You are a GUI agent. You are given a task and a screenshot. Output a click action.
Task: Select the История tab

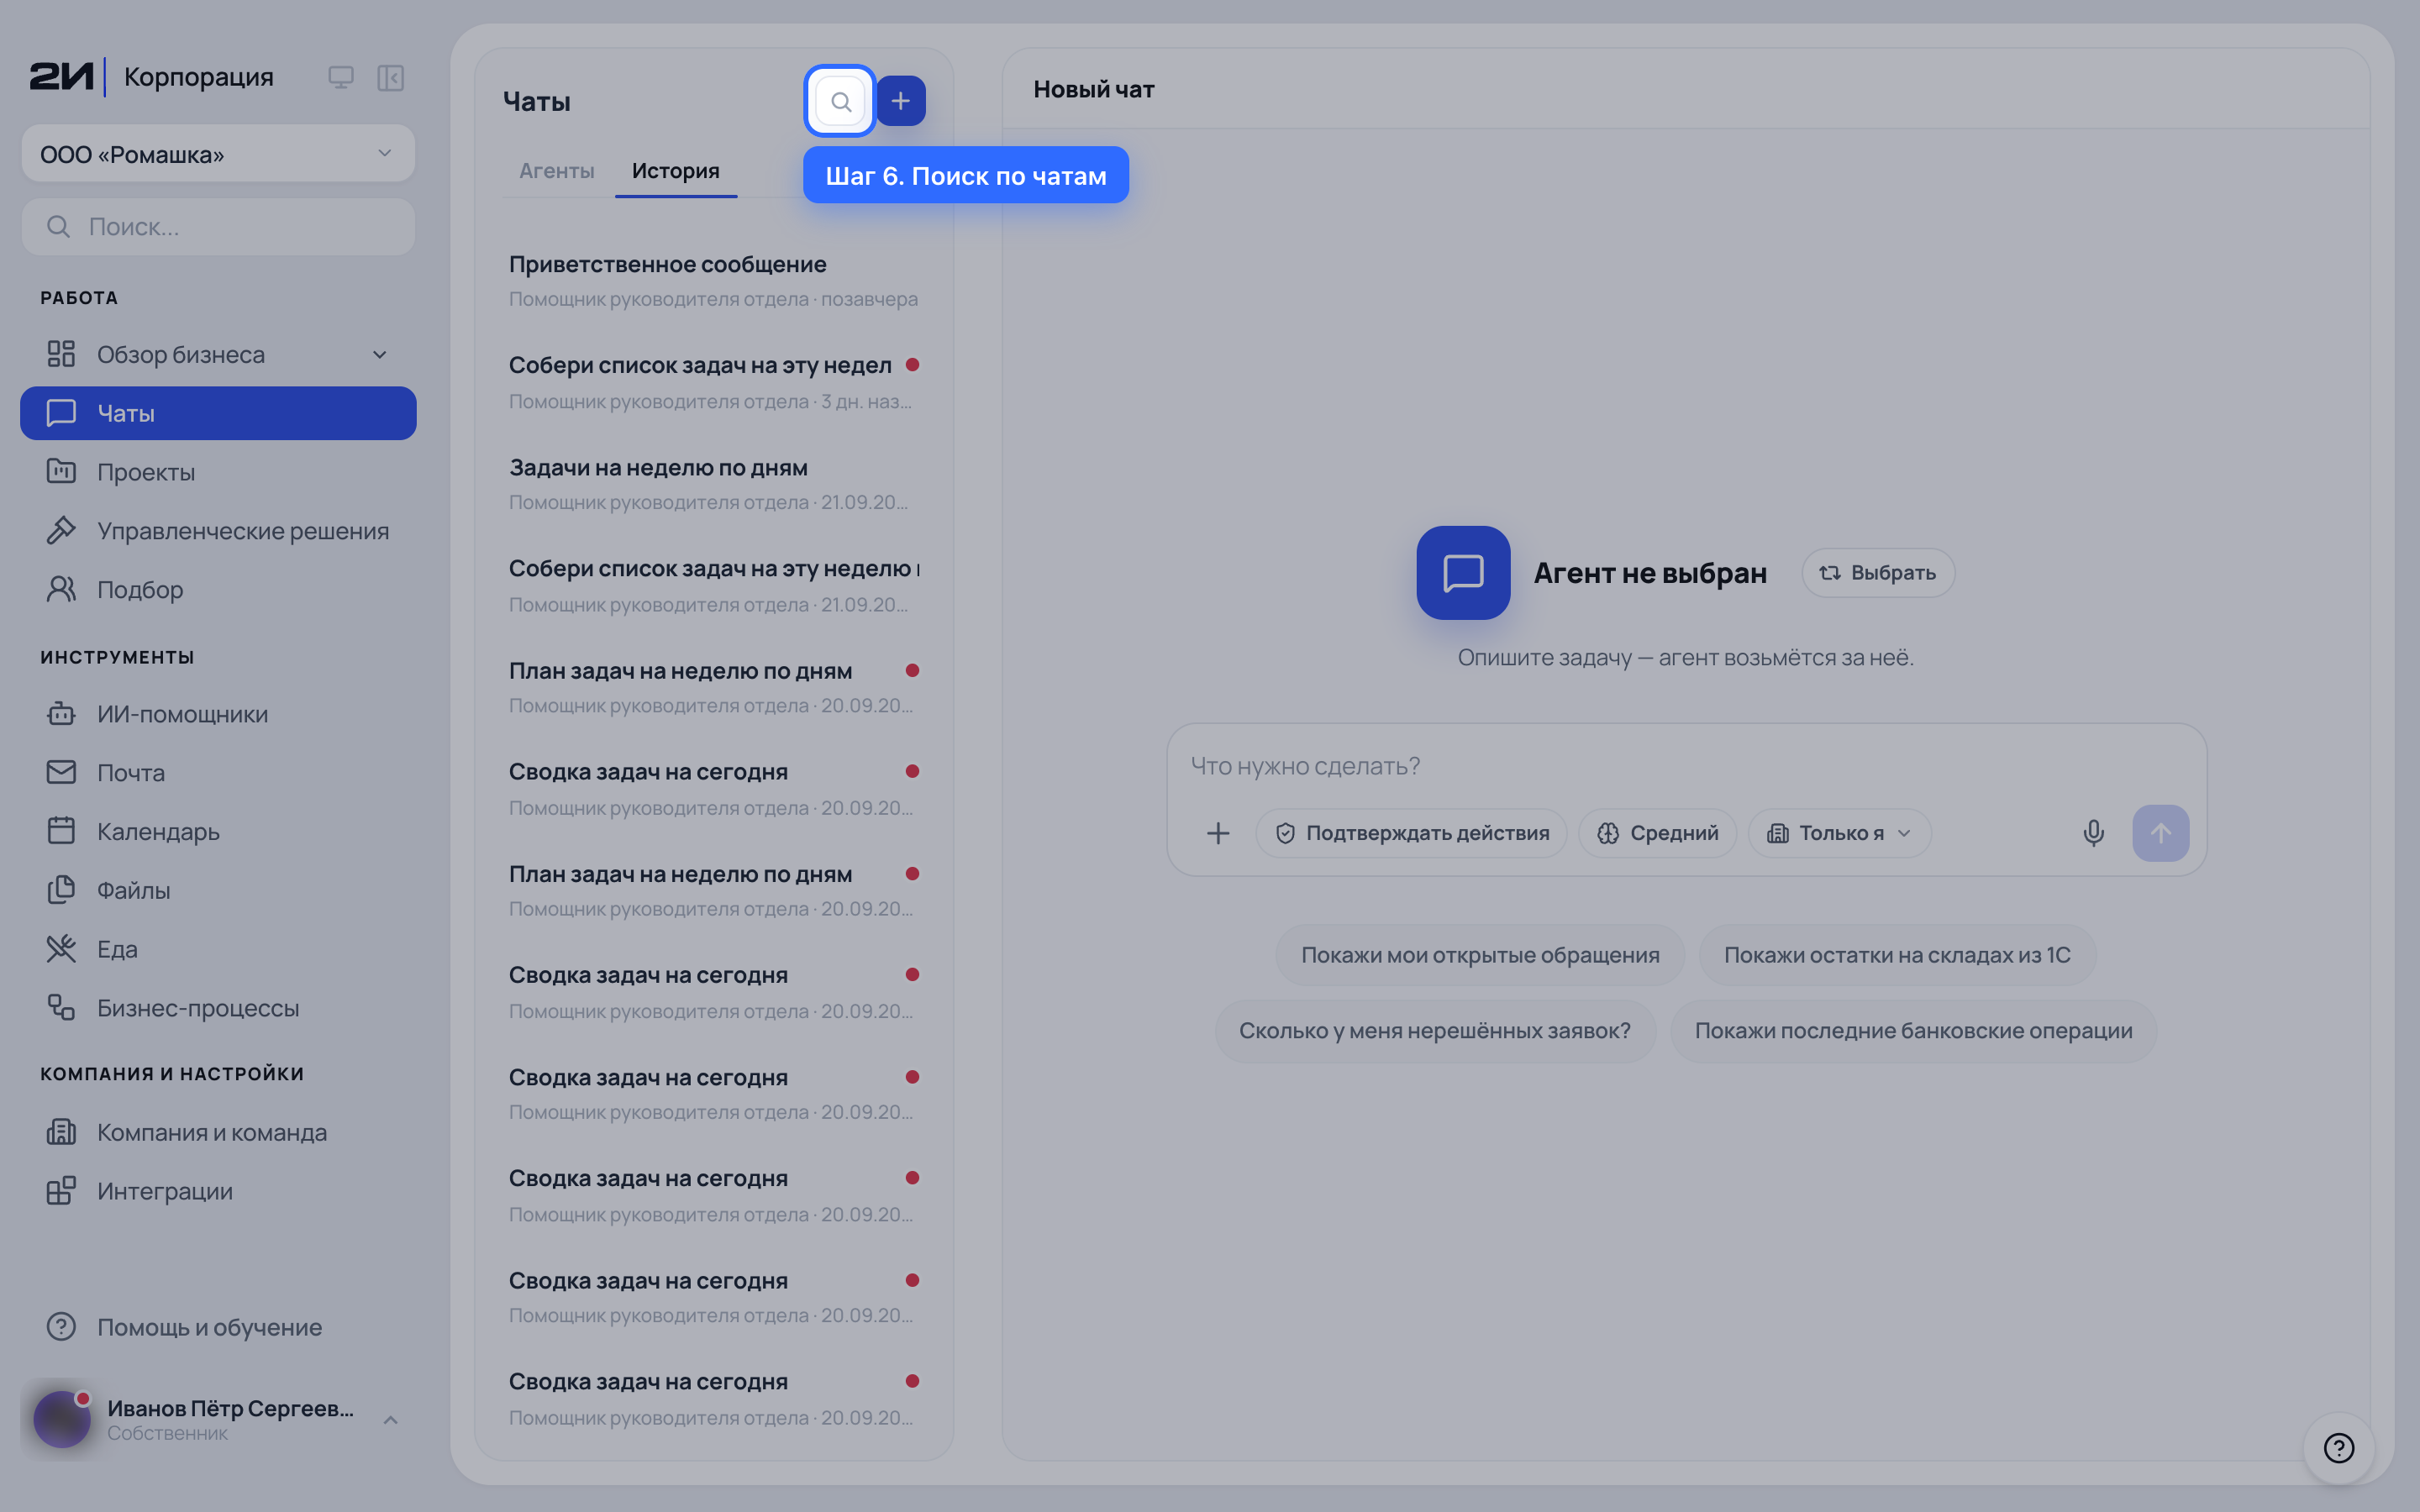676,171
